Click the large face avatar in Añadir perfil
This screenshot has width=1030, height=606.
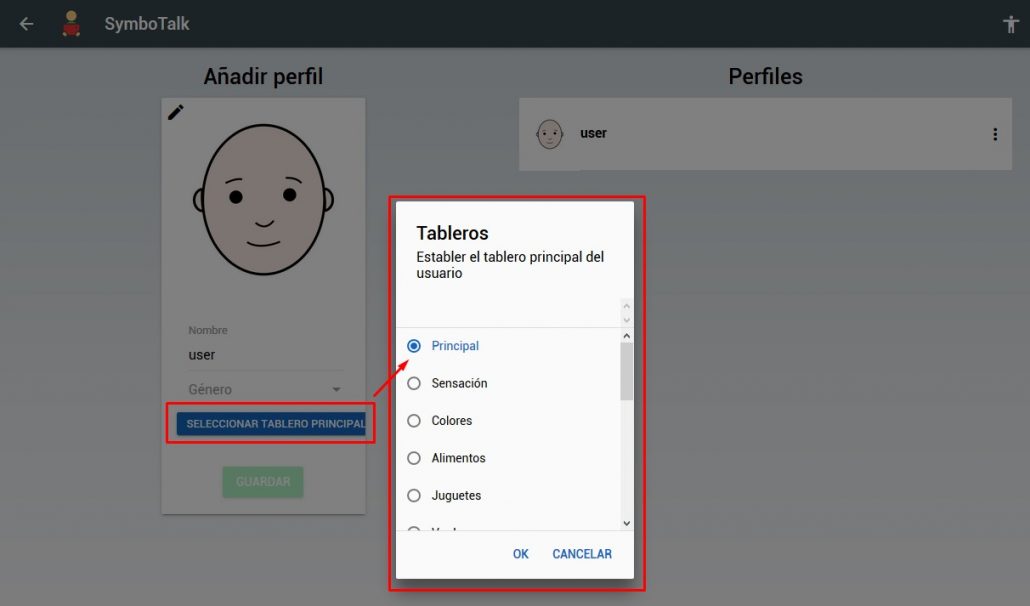(262, 199)
